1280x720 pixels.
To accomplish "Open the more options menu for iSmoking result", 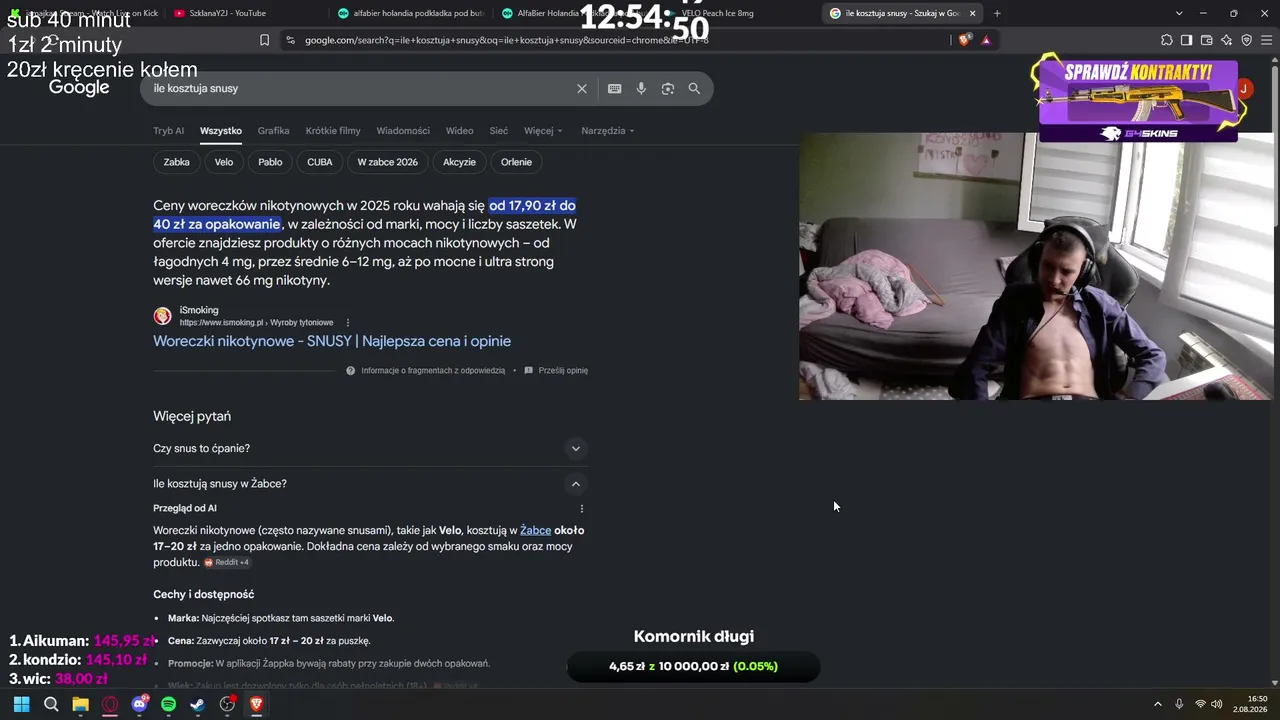I will [x=348, y=323].
